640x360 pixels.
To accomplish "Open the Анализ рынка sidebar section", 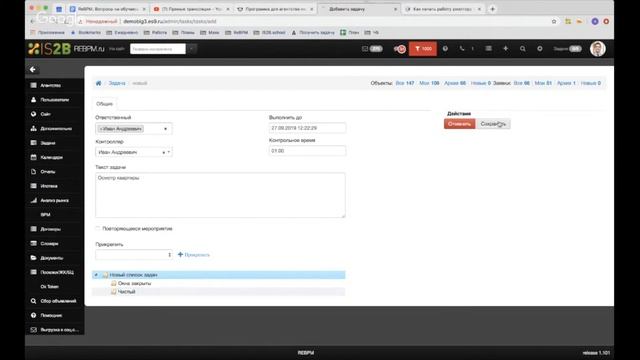I will coord(54,200).
